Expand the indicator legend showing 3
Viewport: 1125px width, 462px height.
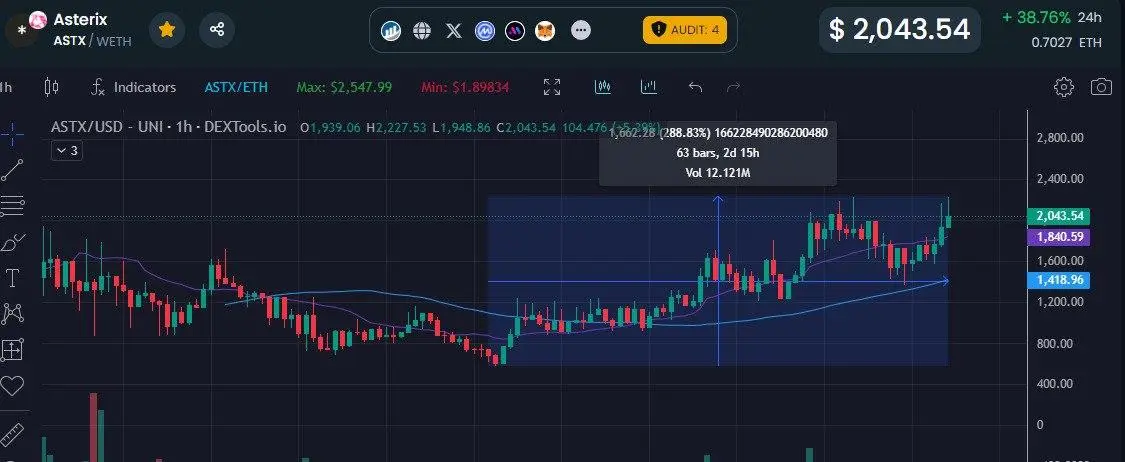(66, 151)
